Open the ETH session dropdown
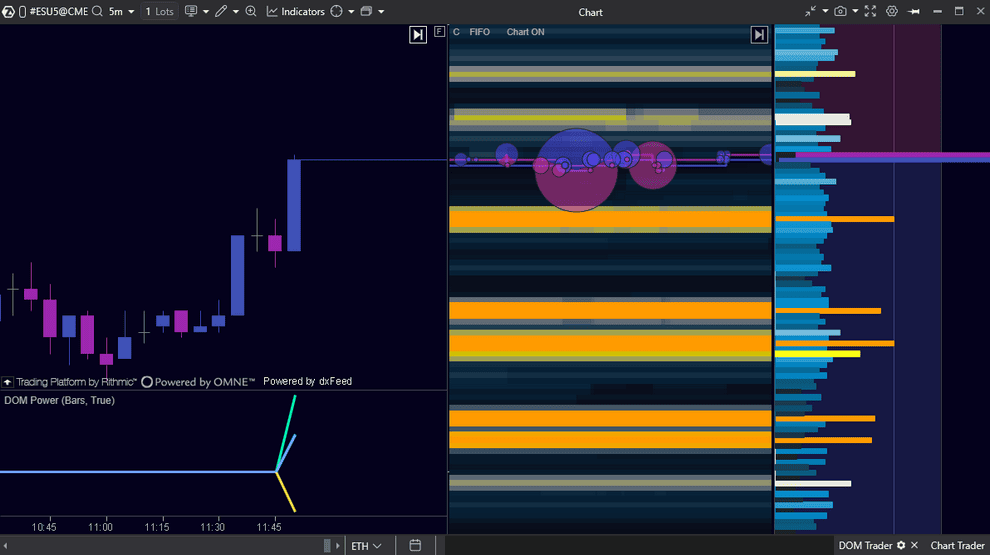 point(366,546)
